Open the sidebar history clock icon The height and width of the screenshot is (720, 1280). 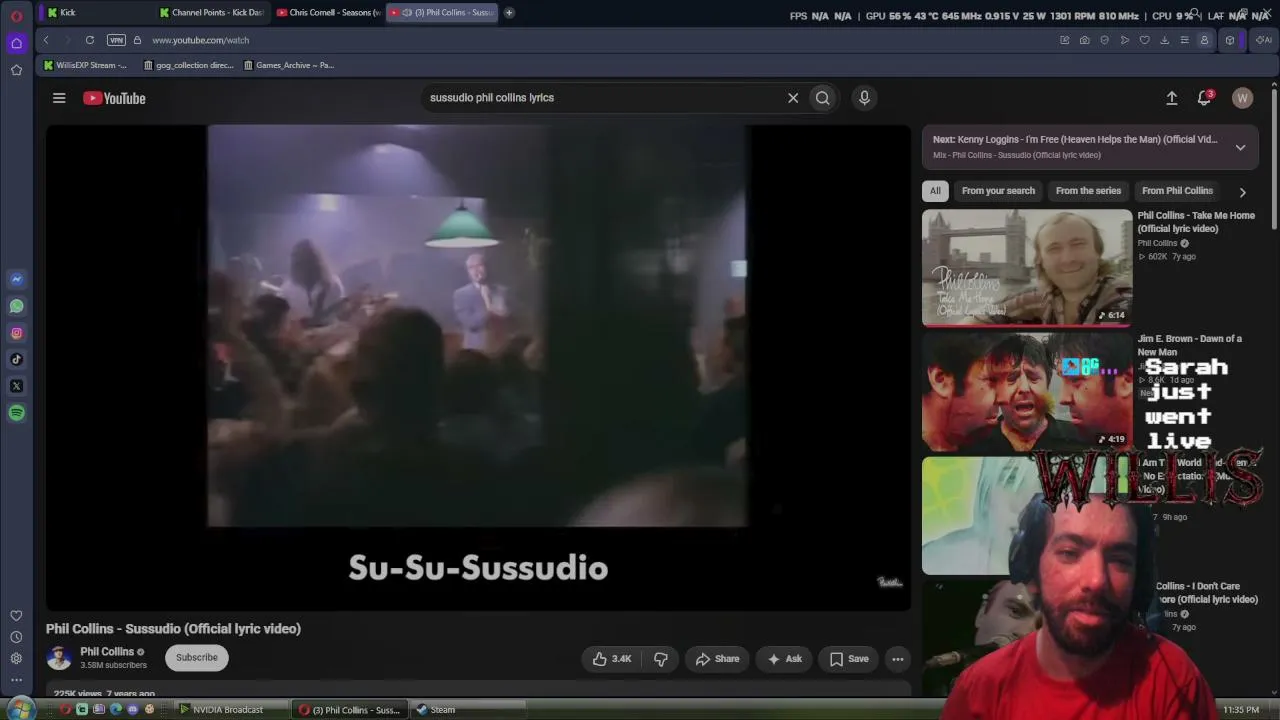click(16, 637)
